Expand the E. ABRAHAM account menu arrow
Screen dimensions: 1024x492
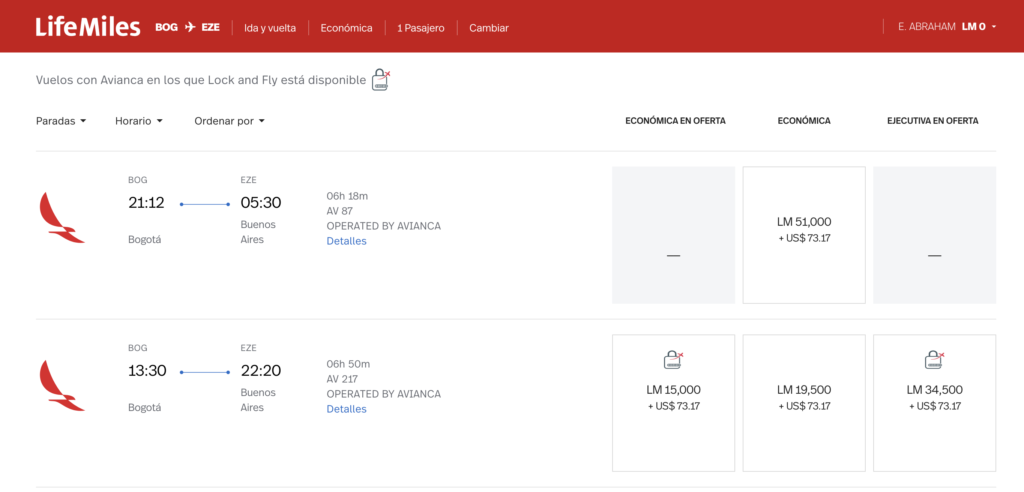coord(993,27)
